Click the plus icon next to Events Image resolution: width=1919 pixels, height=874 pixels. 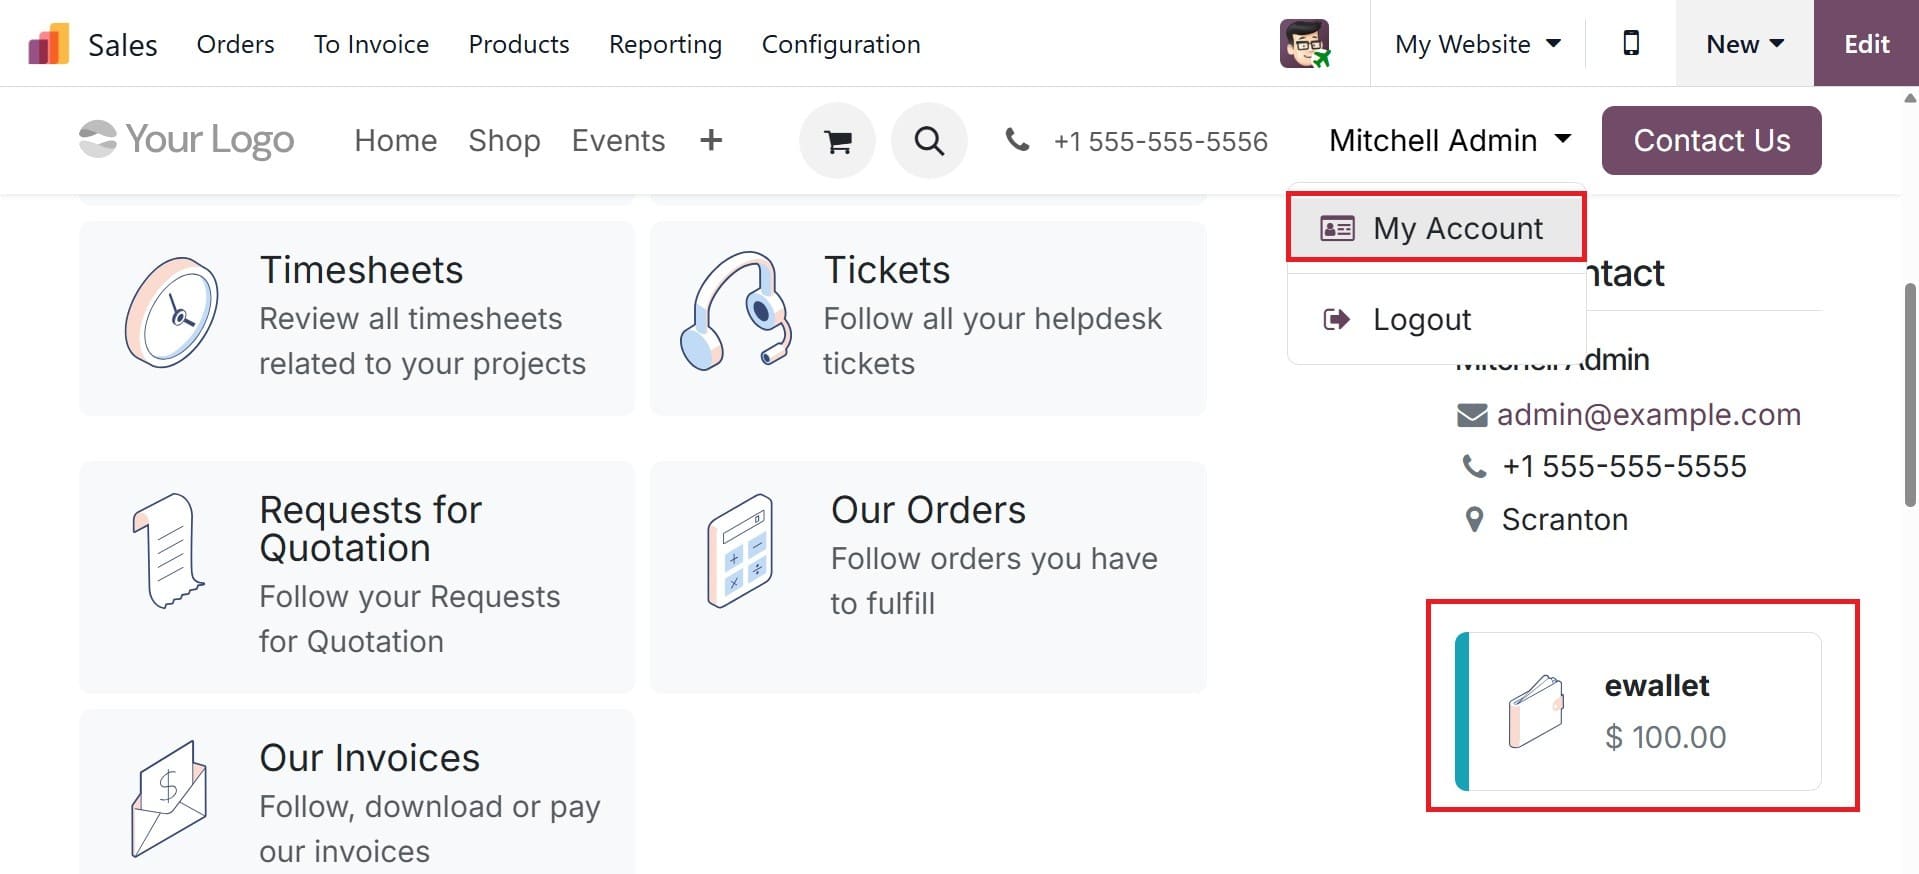(x=710, y=141)
